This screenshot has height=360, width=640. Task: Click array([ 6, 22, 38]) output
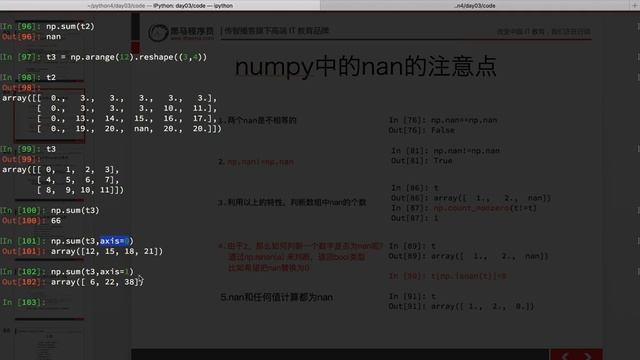point(97,282)
